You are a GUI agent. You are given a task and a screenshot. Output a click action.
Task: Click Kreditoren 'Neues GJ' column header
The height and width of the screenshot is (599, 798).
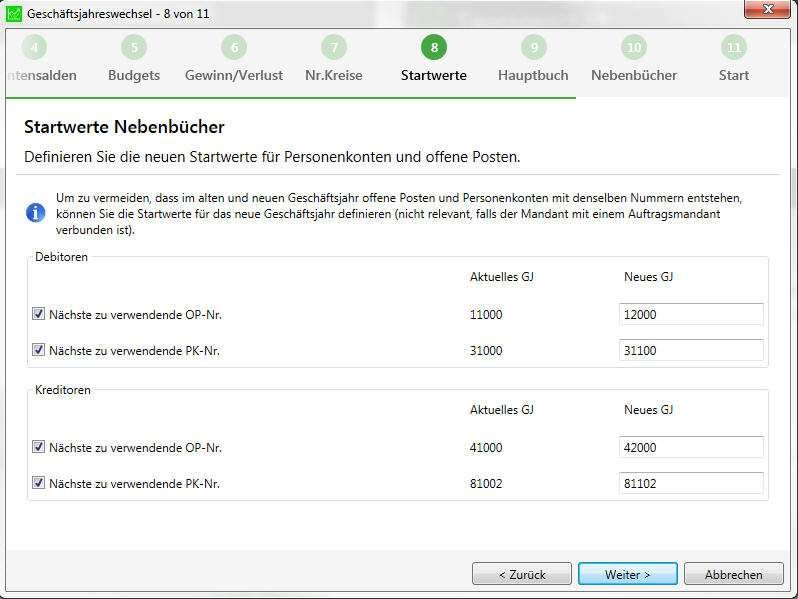pos(648,410)
